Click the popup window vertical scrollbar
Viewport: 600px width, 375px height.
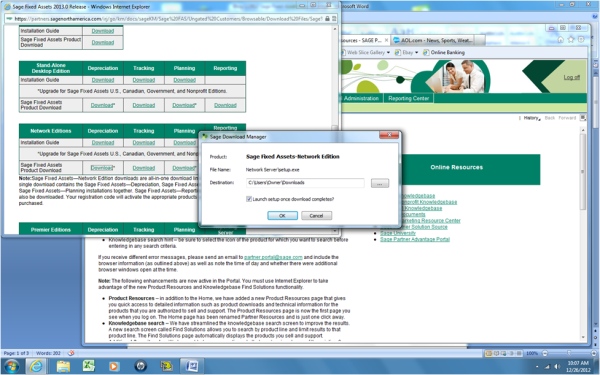point(335,129)
